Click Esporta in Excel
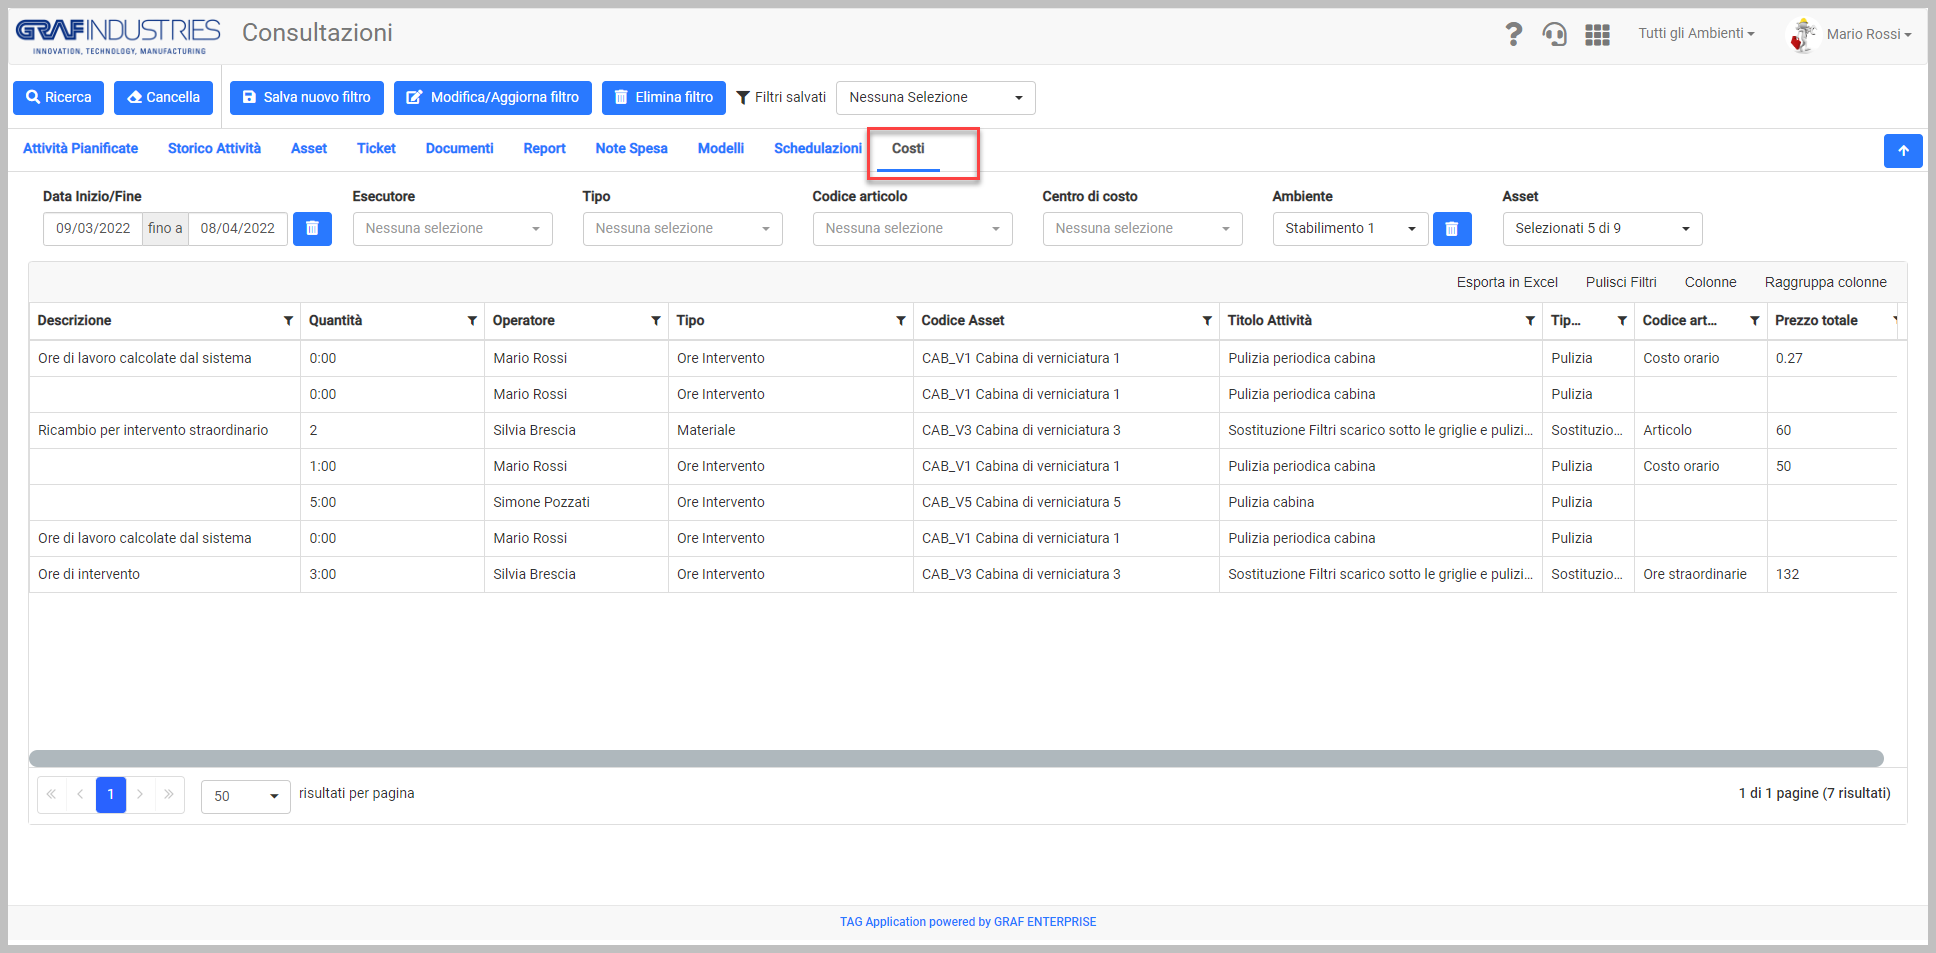The height and width of the screenshot is (953, 1936). click(1506, 283)
